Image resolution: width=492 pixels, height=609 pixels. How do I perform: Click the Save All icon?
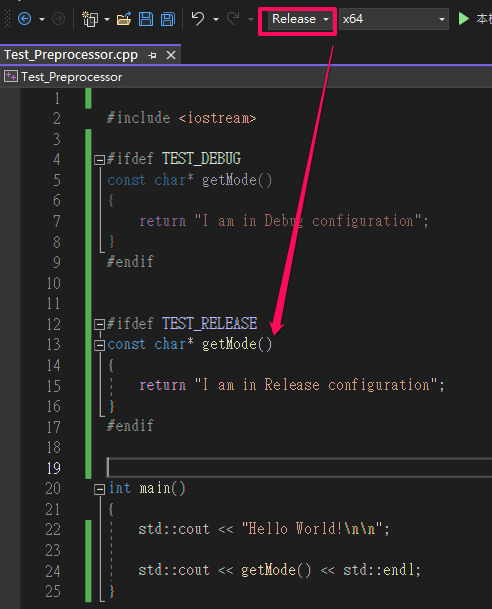tap(168, 19)
